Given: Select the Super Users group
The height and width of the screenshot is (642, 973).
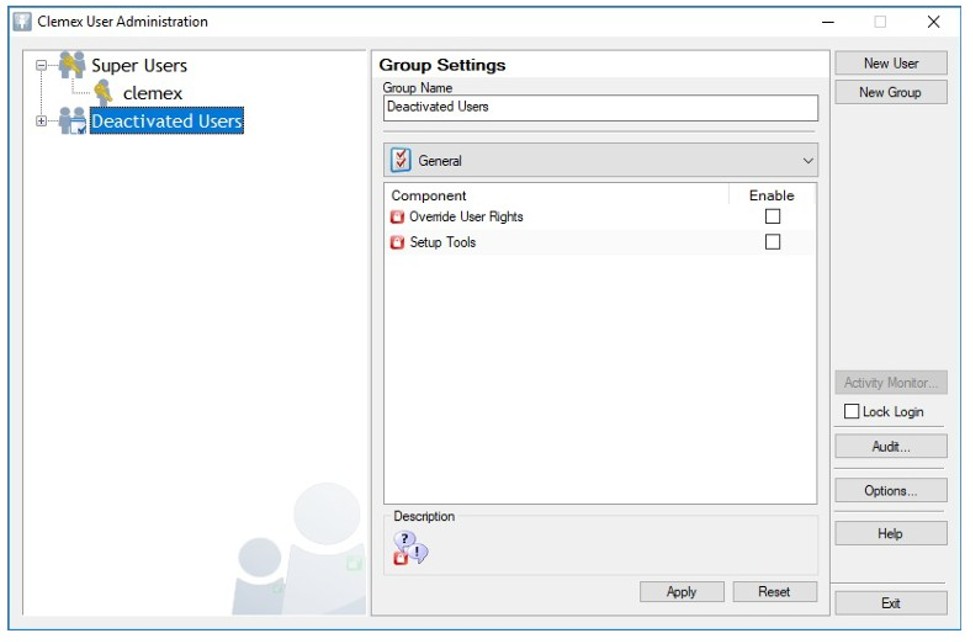Looking at the screenshot, I should tap(139, 65).
